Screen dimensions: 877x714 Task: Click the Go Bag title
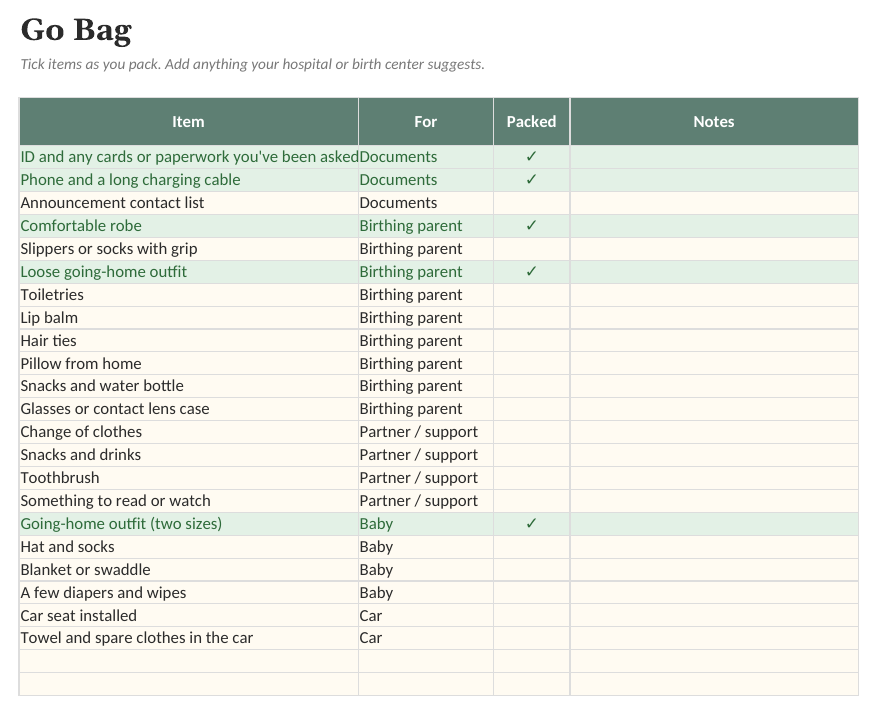click(76, 30)
